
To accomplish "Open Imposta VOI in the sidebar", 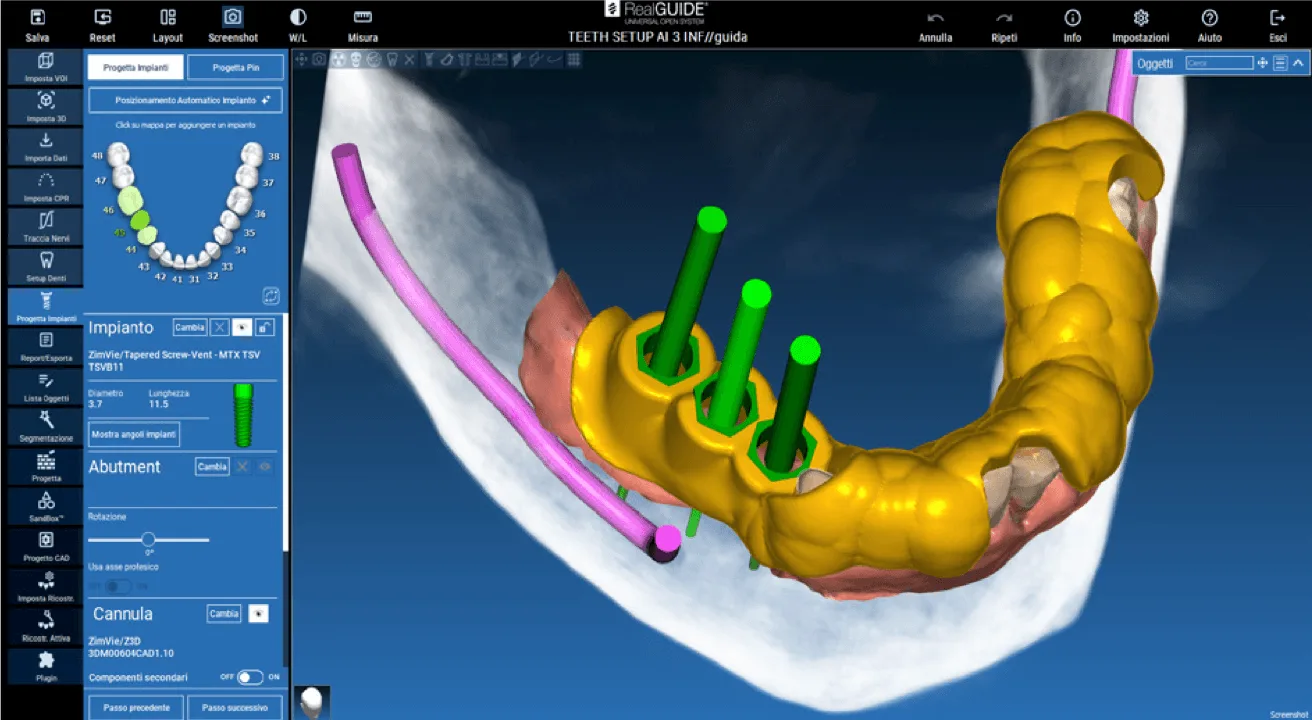I will 46,67.
